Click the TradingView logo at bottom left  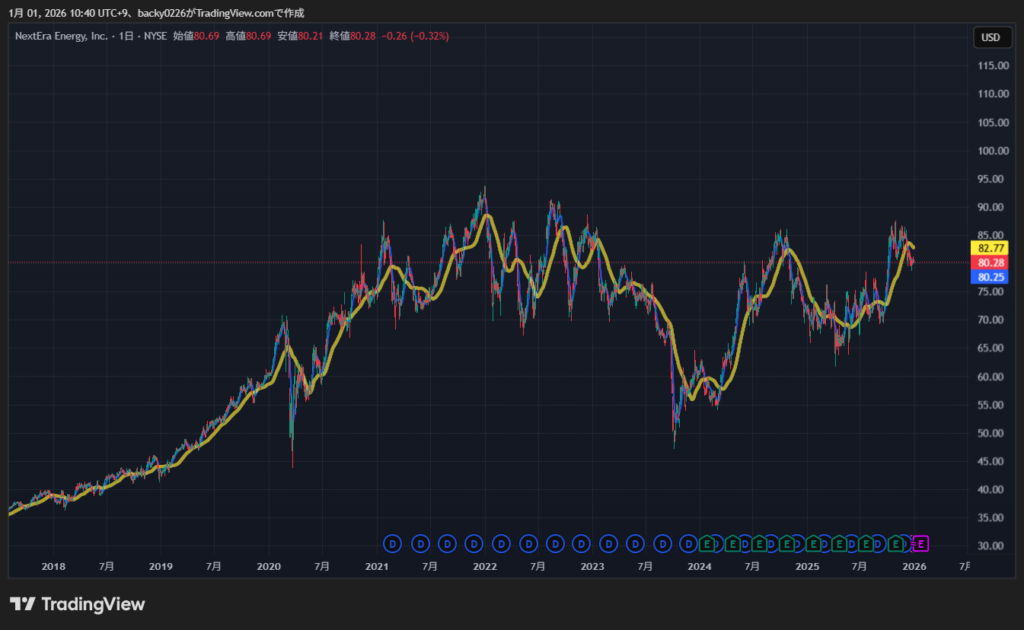pyautogui.click(x=77, y=604)
